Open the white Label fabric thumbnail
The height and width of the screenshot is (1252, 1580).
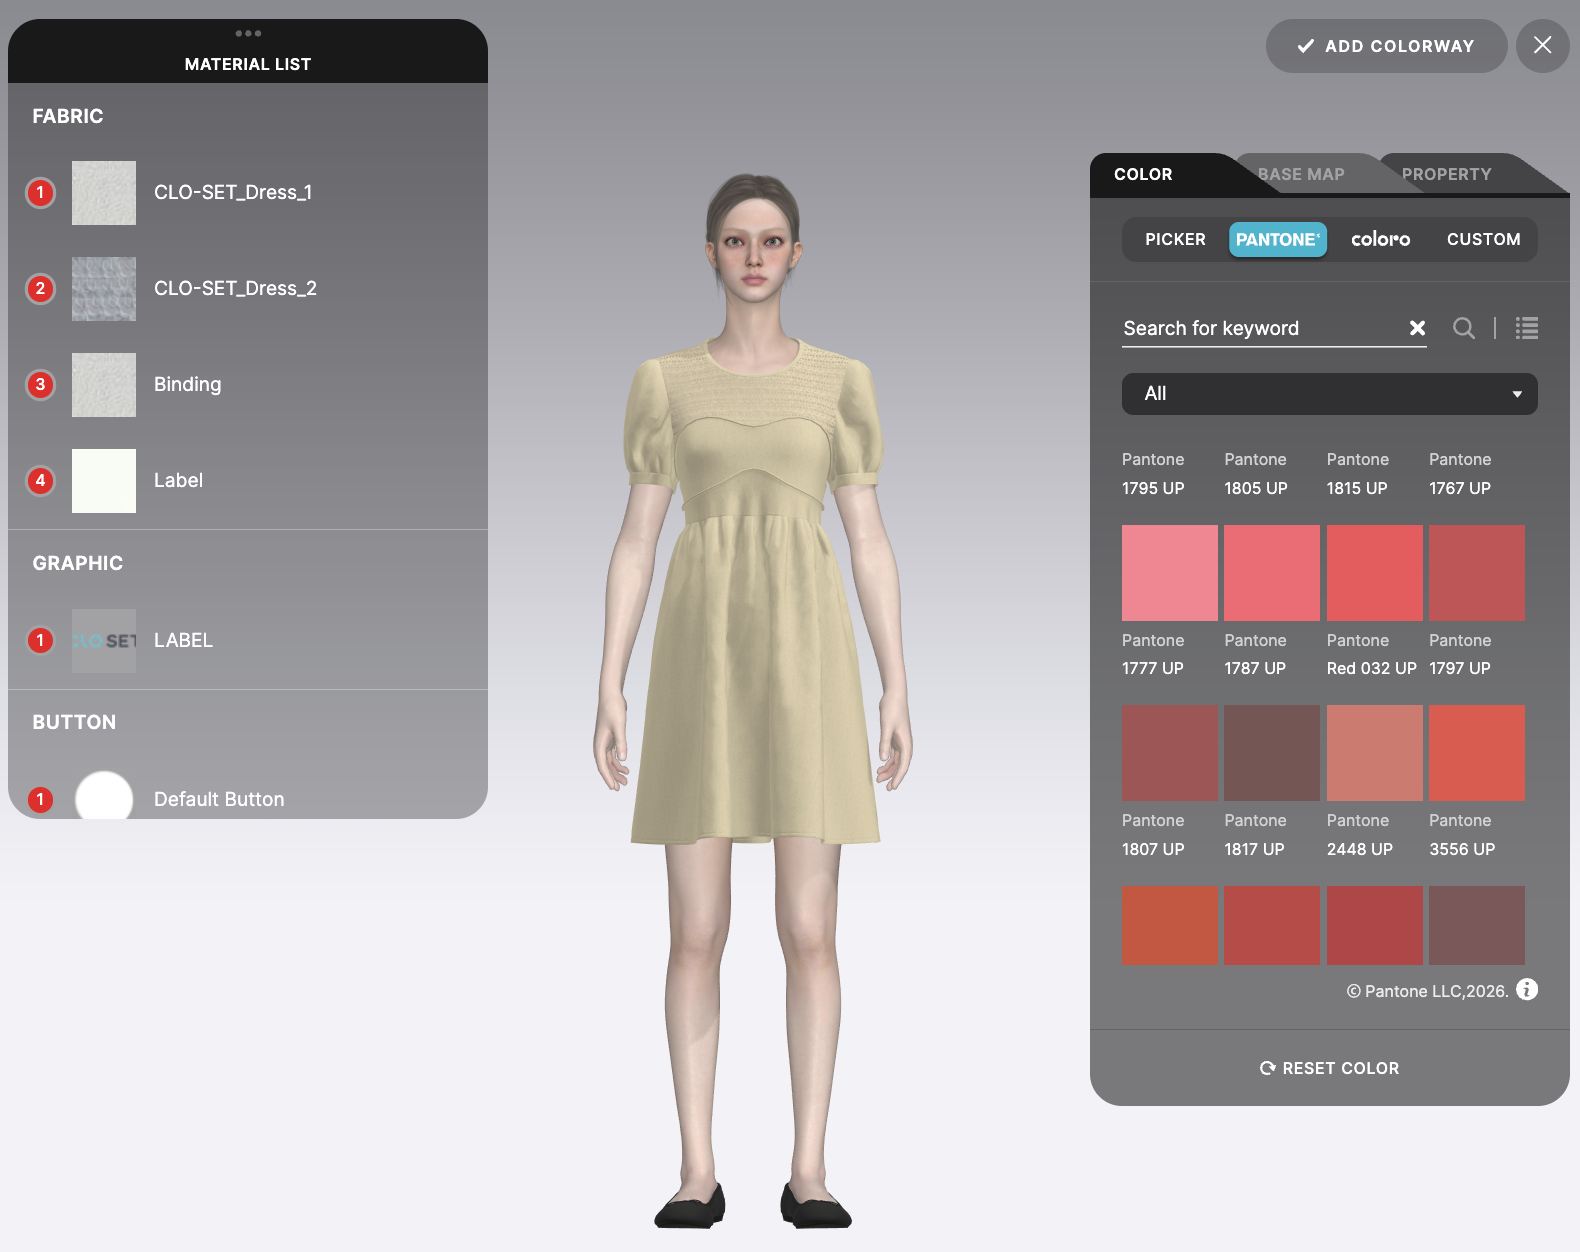pyautogui.click(x=104, y=481)
